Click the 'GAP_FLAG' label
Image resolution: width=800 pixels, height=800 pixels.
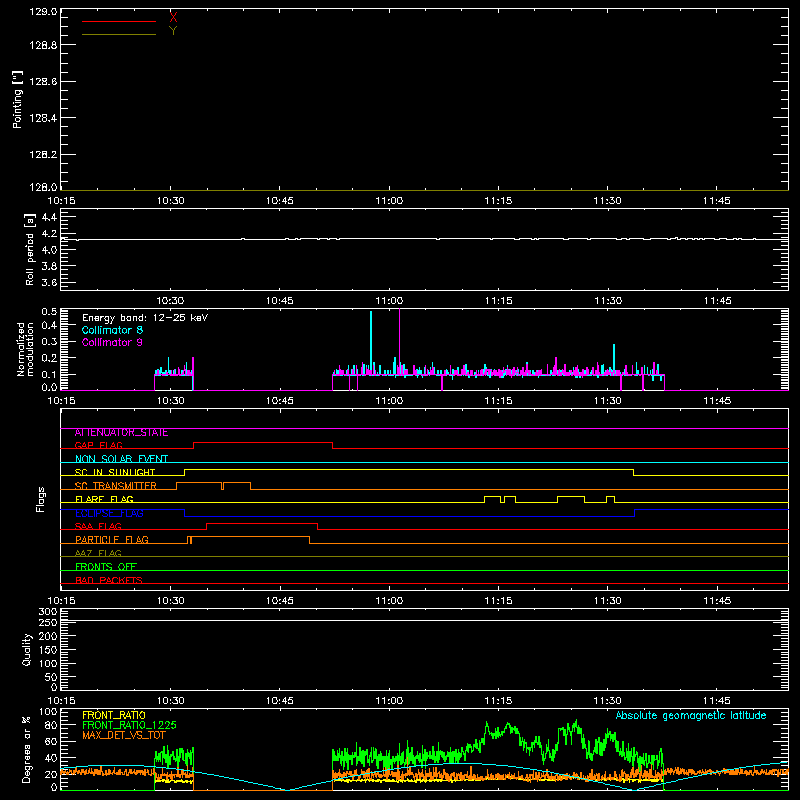pos(98,445)
